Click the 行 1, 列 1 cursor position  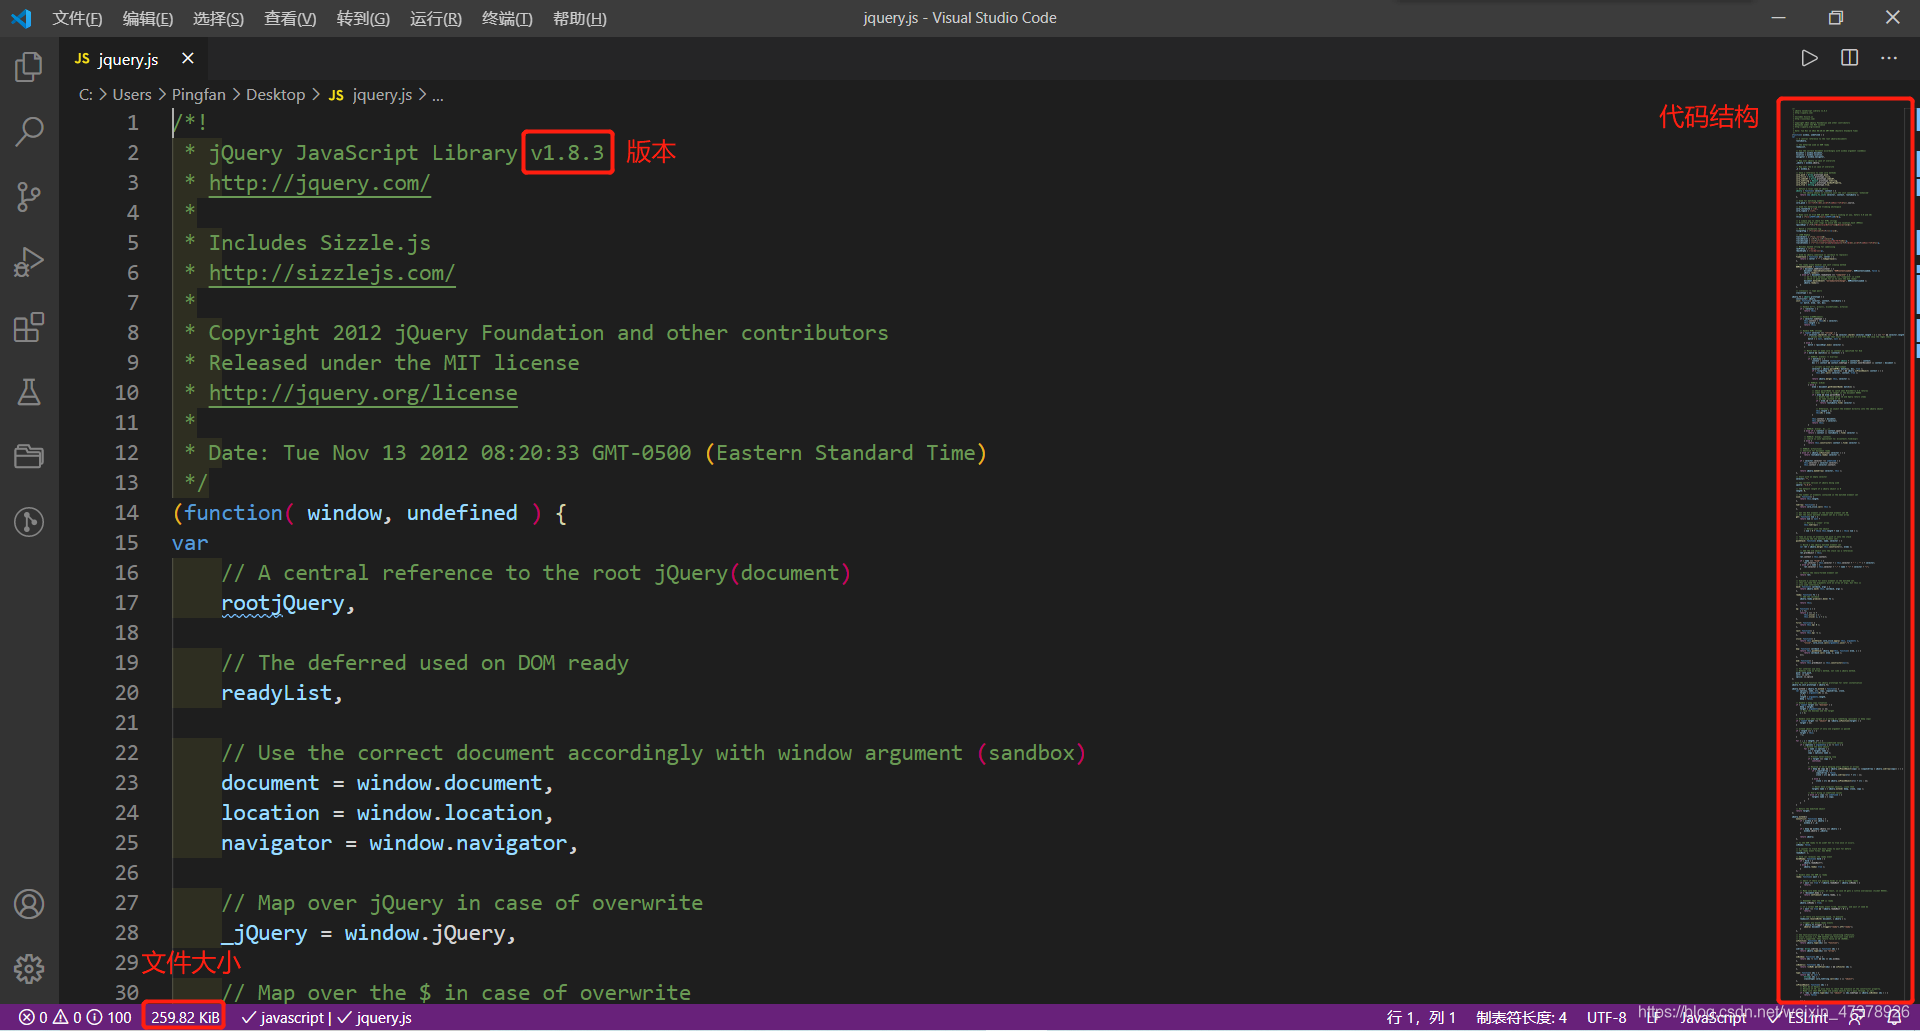coord(1421,1017)
